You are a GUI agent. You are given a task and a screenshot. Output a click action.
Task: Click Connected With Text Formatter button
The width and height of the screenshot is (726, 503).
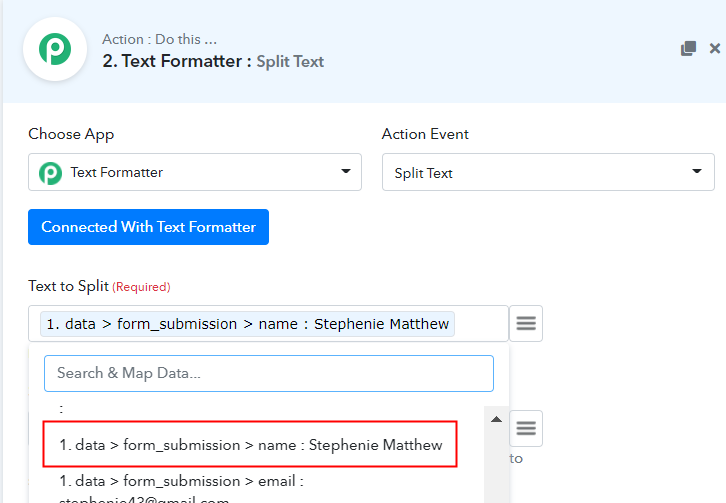[x=149, y=227]
